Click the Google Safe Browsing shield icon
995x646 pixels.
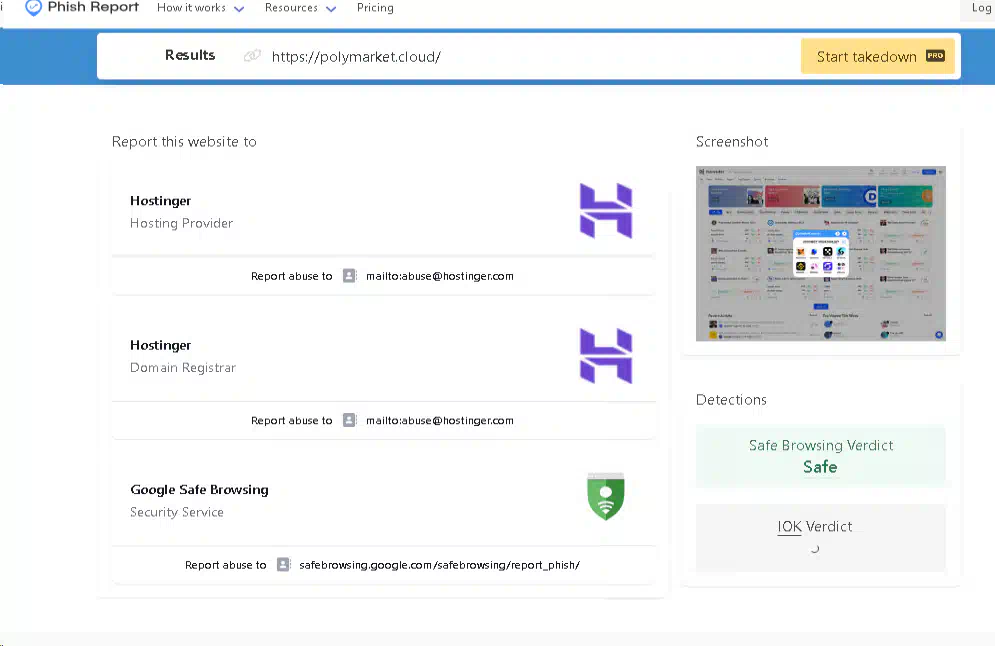606,496
